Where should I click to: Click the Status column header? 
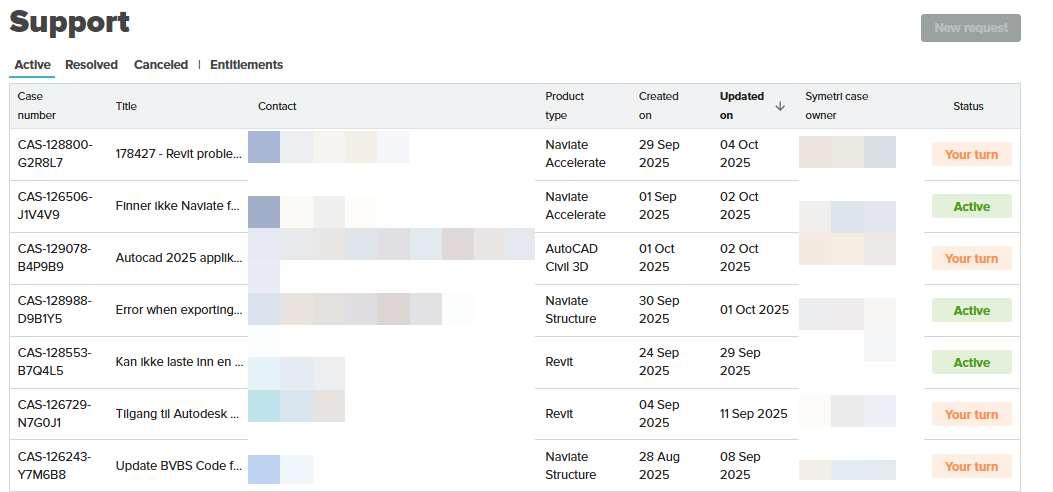point(967,106)
